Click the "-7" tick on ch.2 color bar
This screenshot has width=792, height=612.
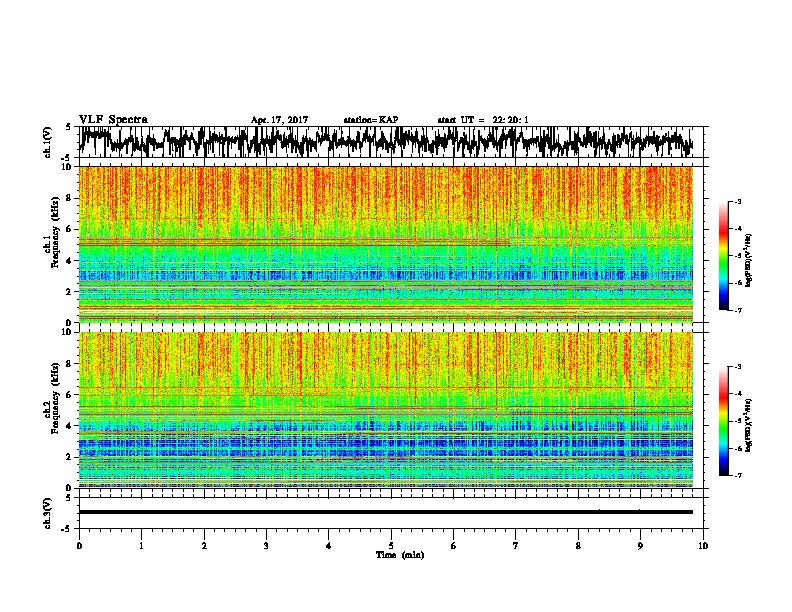738,475
